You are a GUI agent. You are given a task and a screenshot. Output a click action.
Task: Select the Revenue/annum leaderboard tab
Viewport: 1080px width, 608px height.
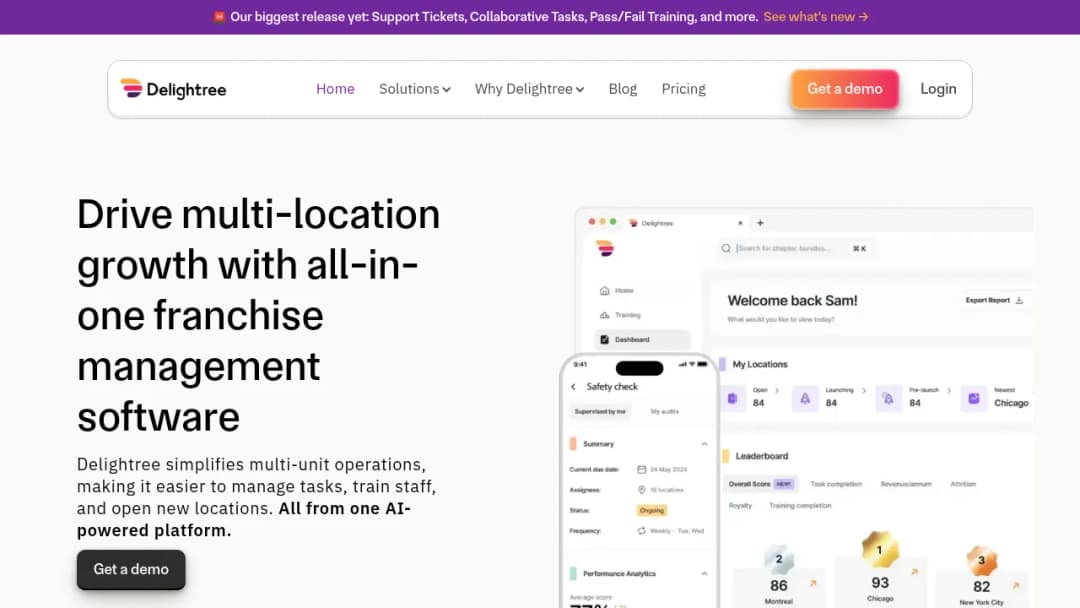(x=906, y=484)
